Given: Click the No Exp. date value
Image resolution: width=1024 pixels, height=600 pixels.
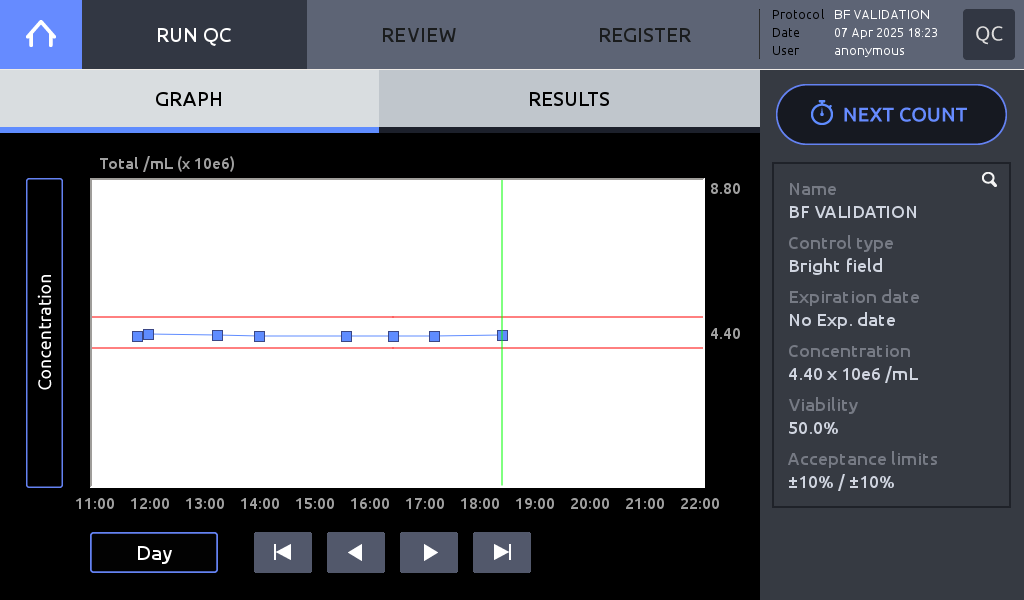Looking at the screenshot, I should 842,320.
